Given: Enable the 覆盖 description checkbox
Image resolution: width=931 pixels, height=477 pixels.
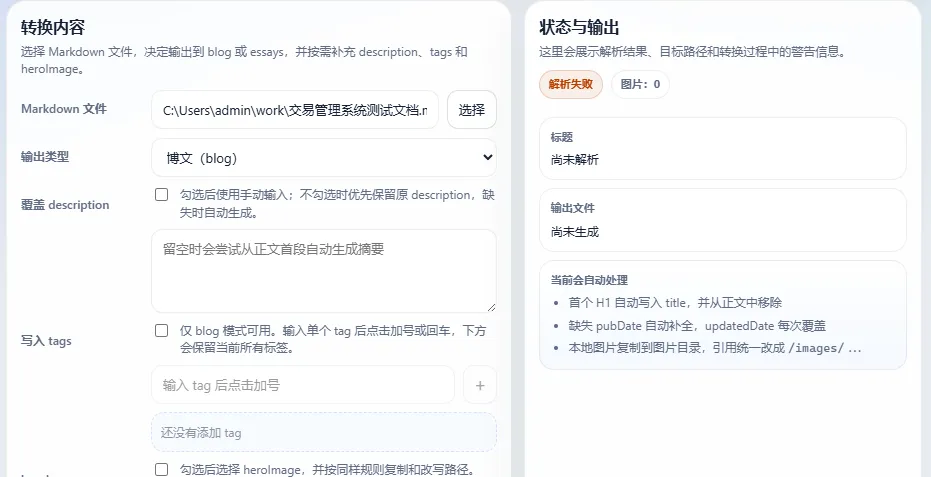Looking at the screenshot, I should (161, 195).
